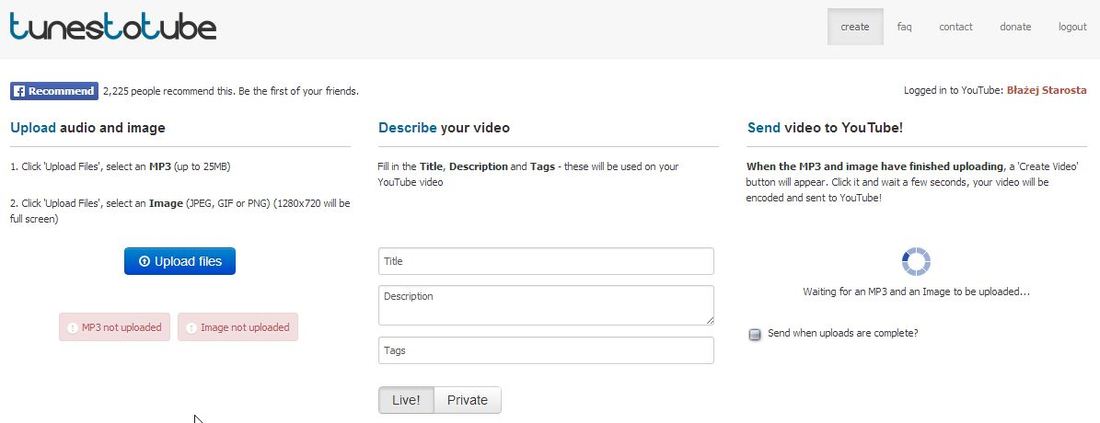The width and height of the screenshot is (1100, 423).
Task: Click 'Waiting for an MP3 and an Image' text
Action: point(916,291)
